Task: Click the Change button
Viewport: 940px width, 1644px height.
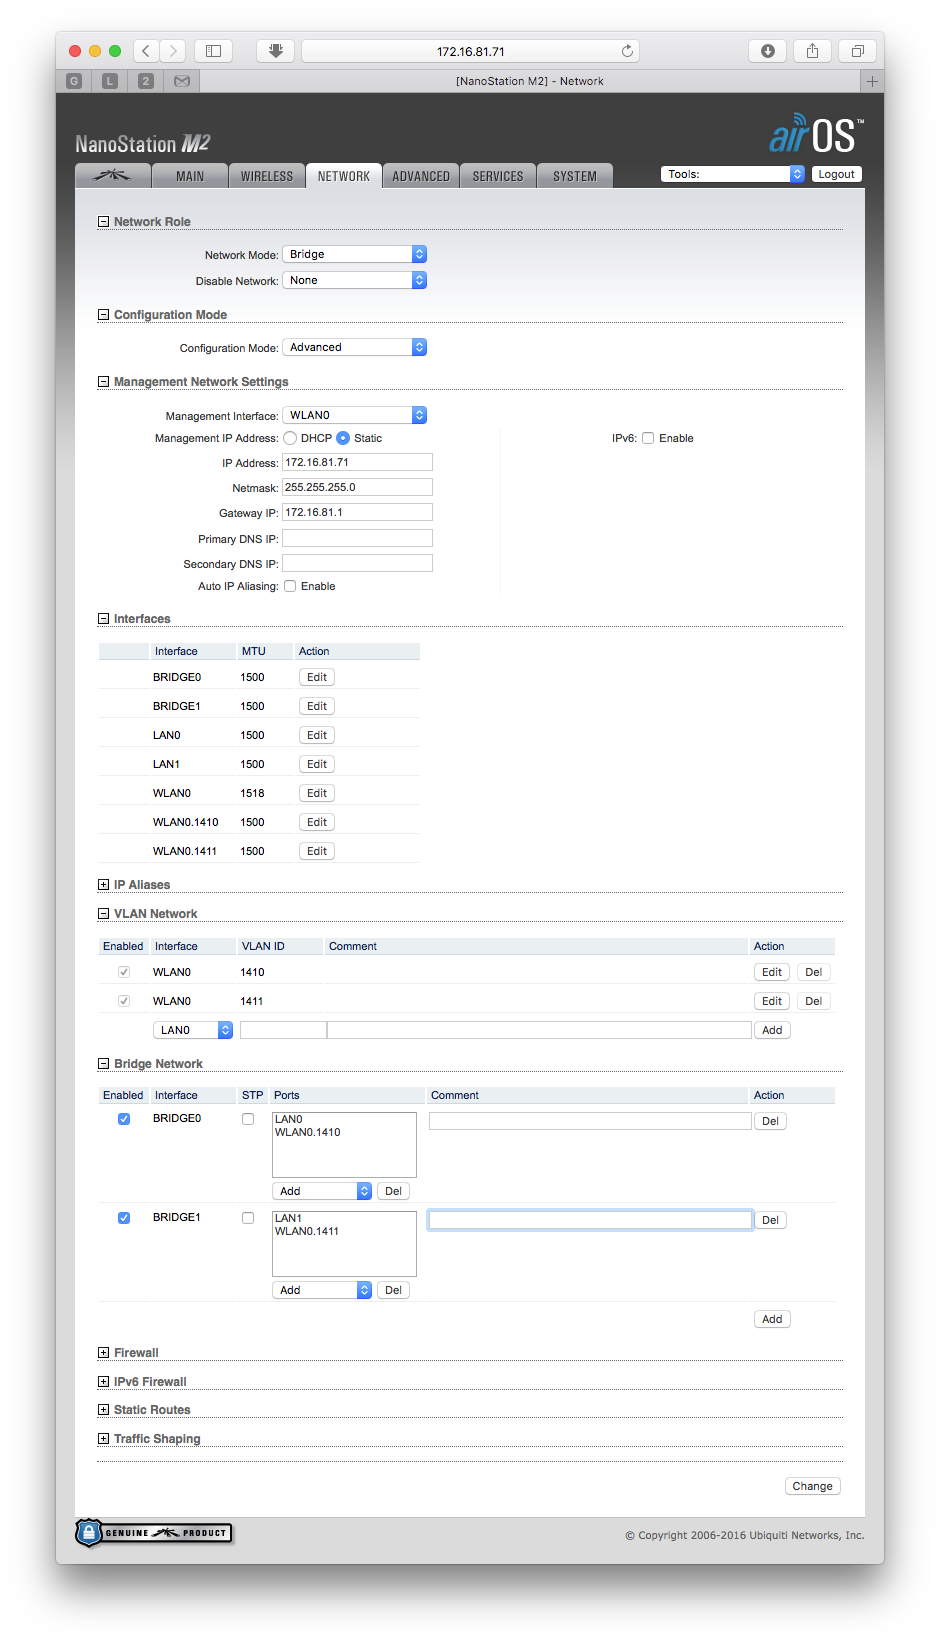Action: coord(812,1486)
